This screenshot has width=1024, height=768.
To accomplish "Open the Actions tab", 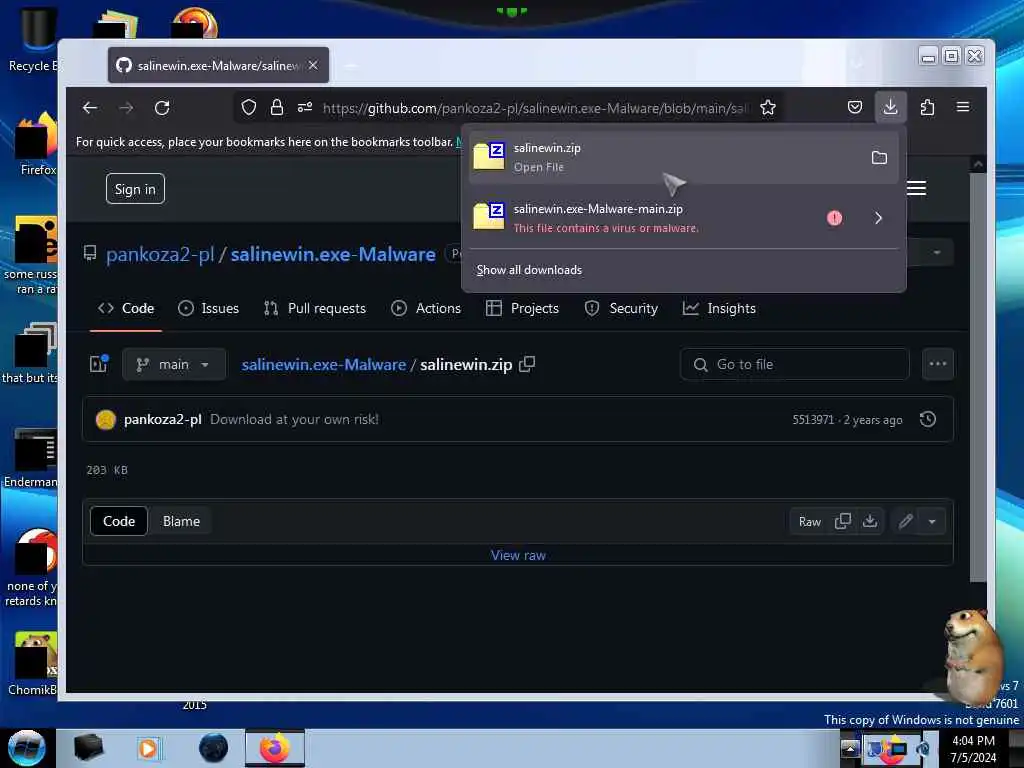I will 426,308.
